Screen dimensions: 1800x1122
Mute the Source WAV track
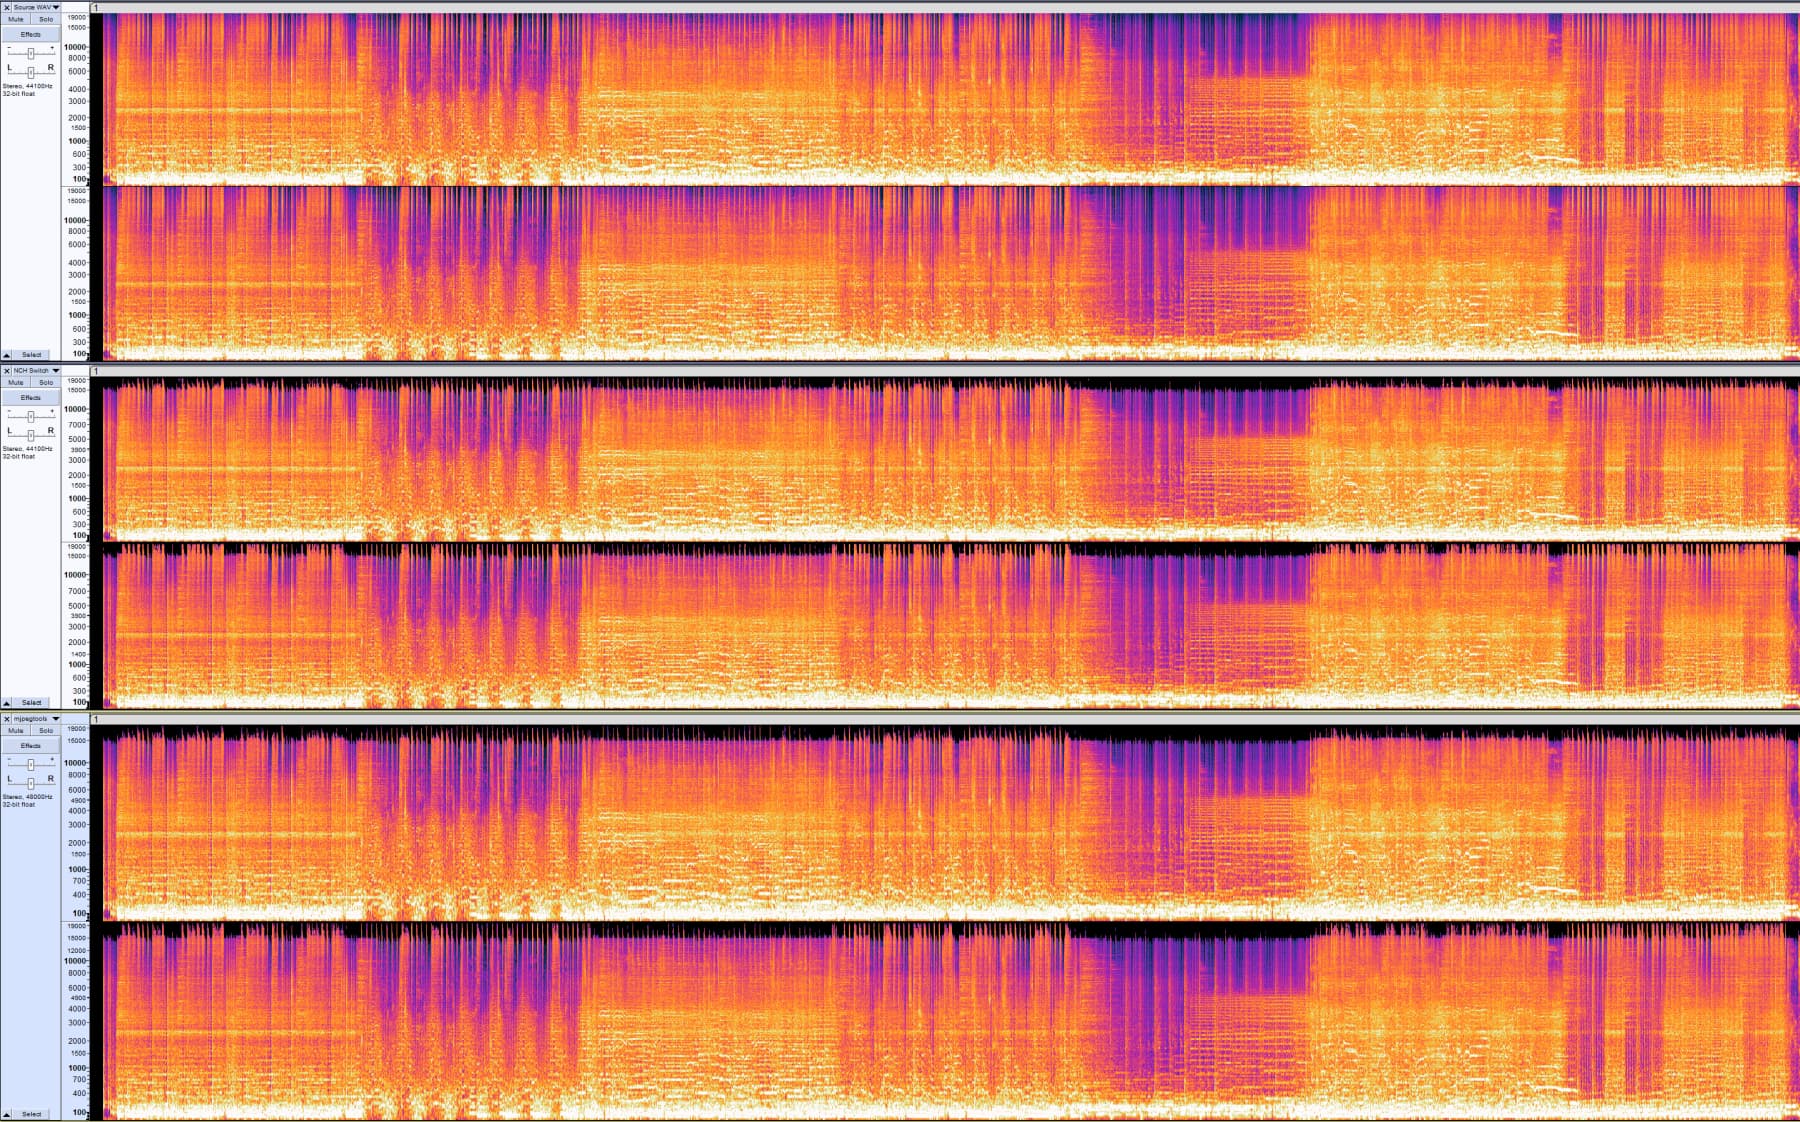coord(16,19)
